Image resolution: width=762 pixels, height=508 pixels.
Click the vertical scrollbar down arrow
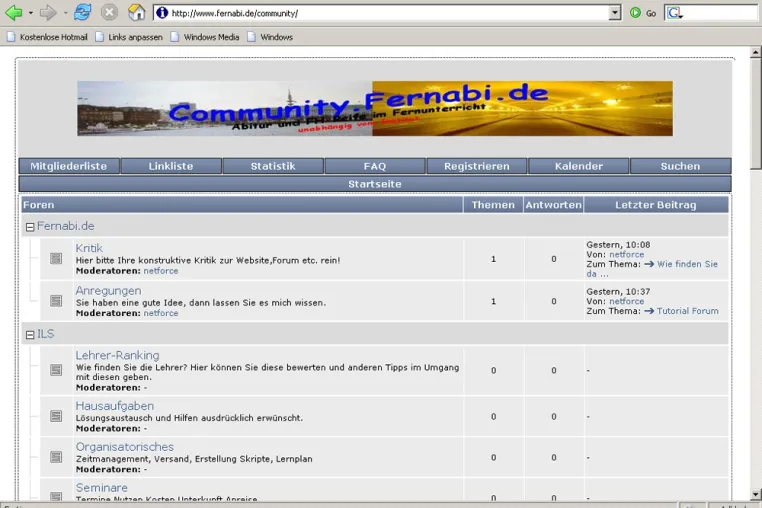[756, 494]
